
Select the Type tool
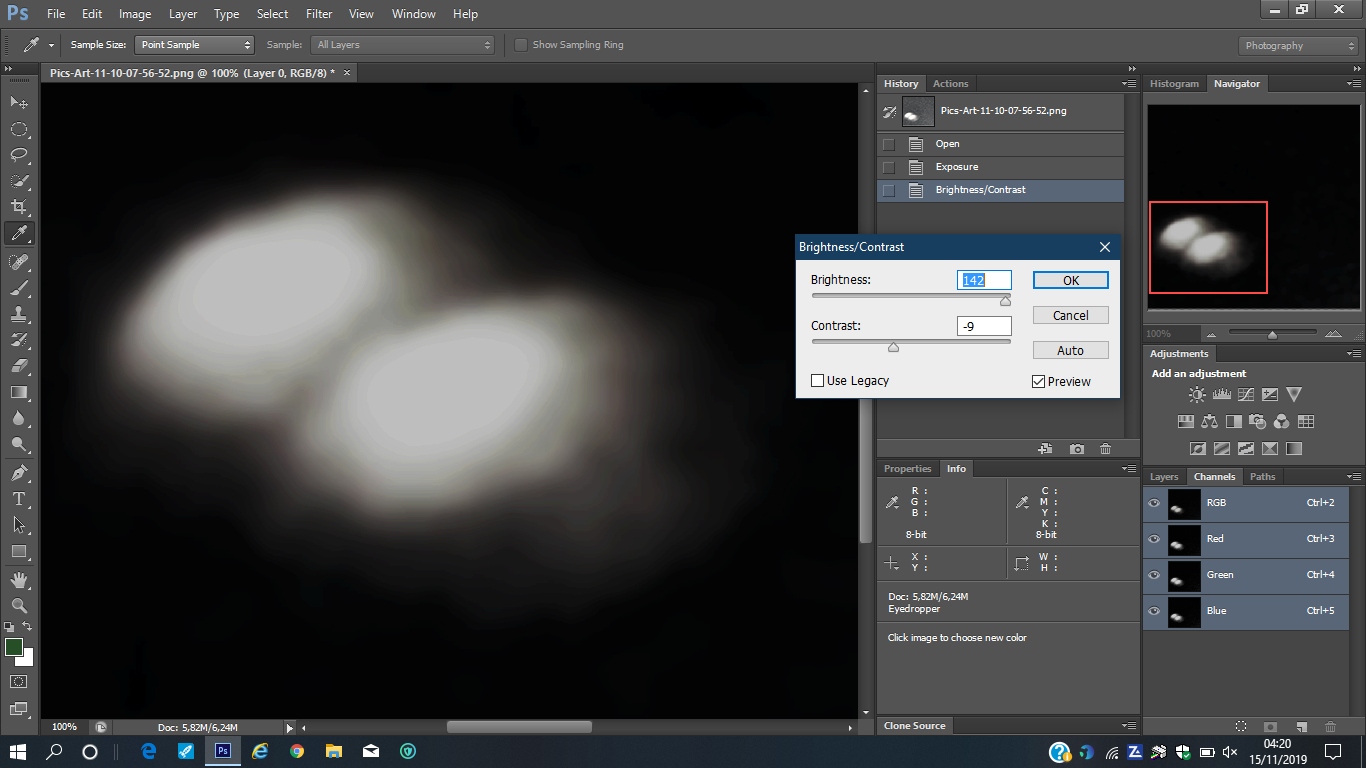coord(19,498)
